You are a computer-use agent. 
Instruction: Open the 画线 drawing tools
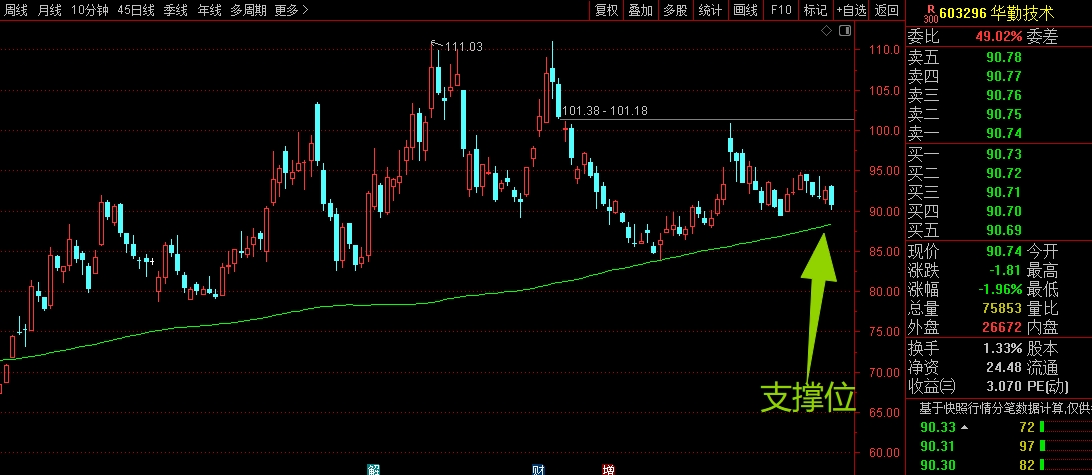[745, 10]
